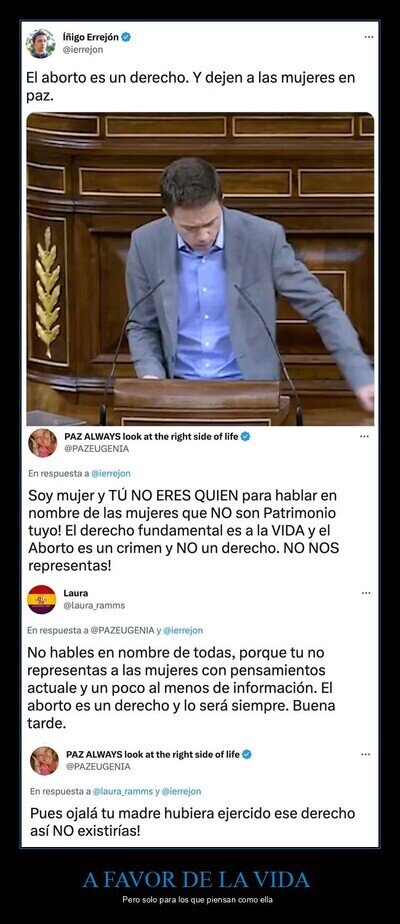The width and height of the screenshot is (400, 924).
Task: Open the video thumbnail of the speaker at the podium
Action: pos(200,269)
